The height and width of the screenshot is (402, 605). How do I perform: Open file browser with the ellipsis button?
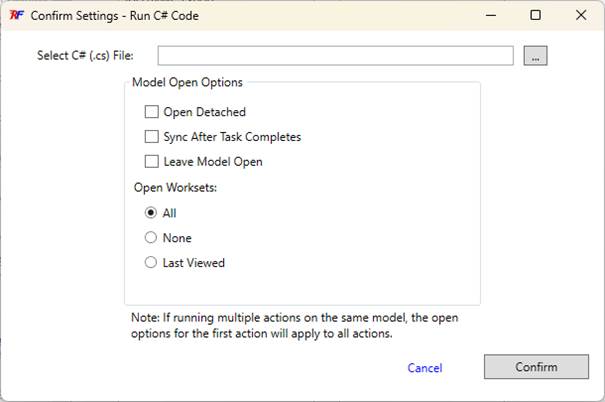[536, 56]
